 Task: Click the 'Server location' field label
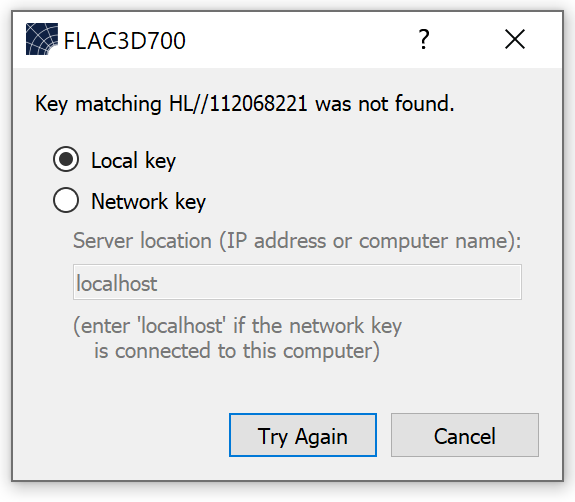pyautogui.click(x=297, y=241)
